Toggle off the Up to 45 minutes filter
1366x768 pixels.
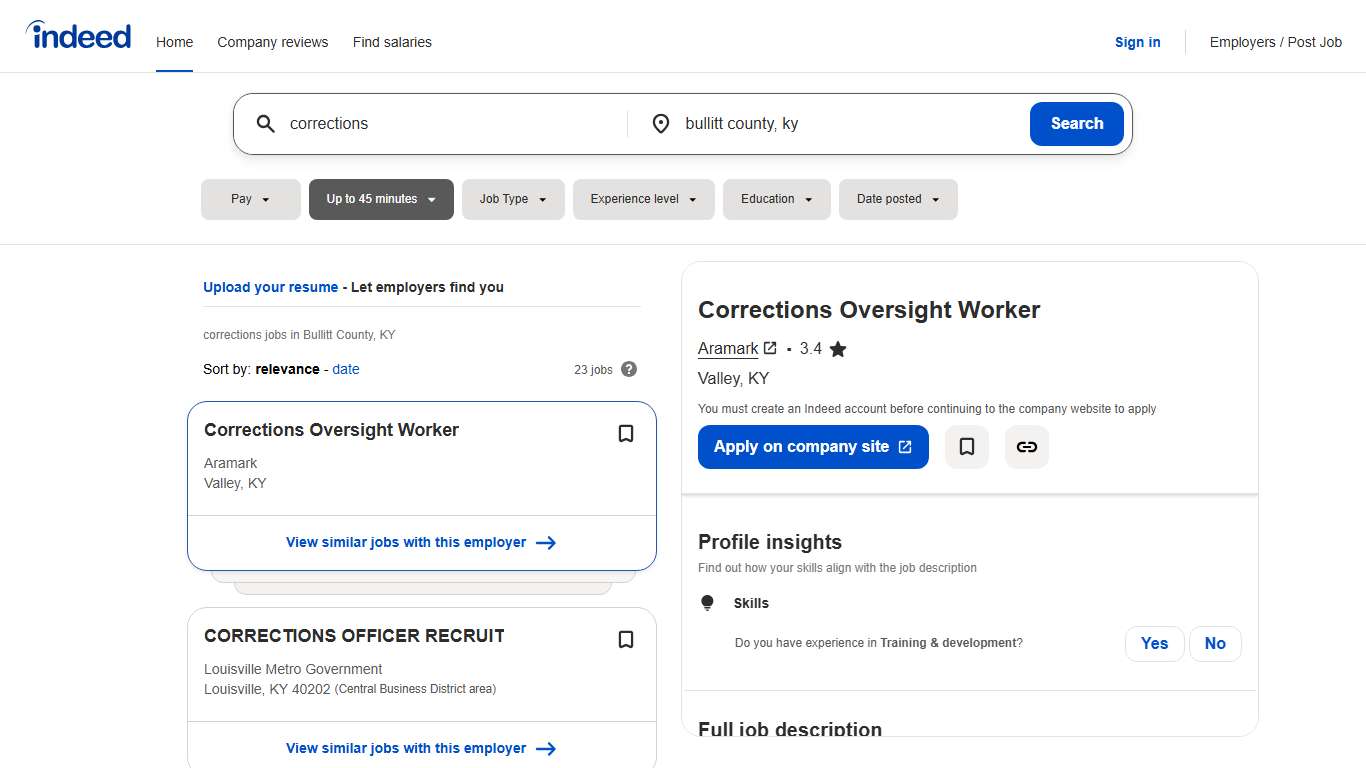(381, 199)
